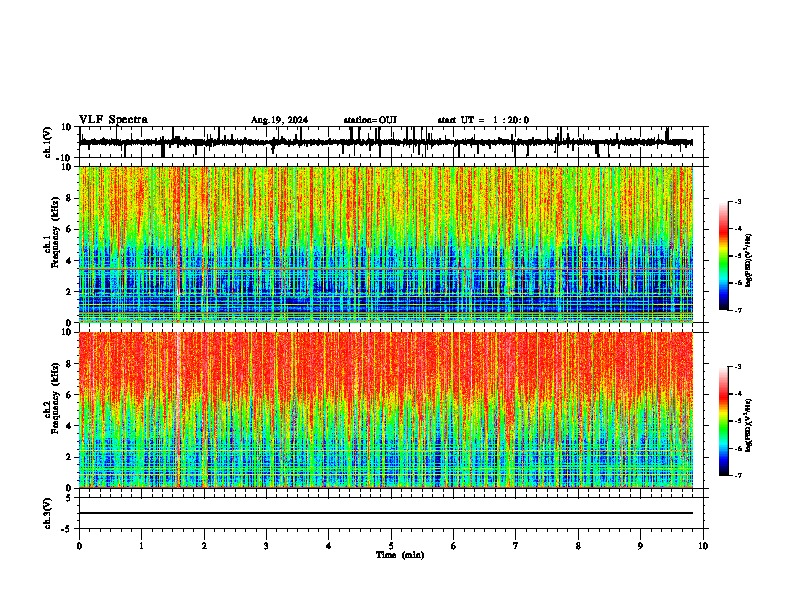
Task: Click inside the ch.2 spectrogram panel
Action: (x=386, y=410)
